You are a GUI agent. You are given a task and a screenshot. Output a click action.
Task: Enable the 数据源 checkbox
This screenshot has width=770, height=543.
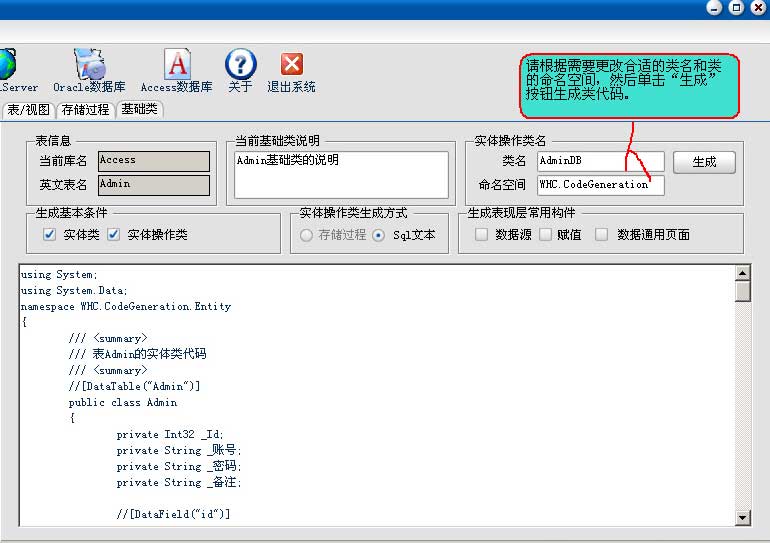point(481,235)
